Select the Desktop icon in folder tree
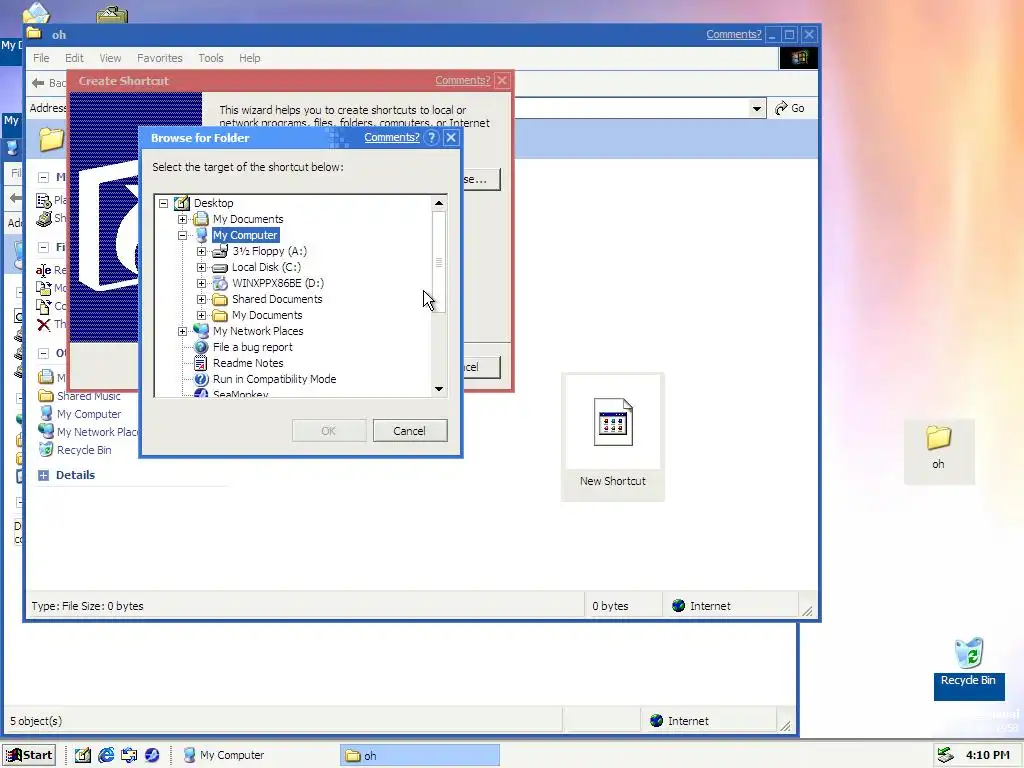This screenshot has height=768, width=1024. pos(182,203)
